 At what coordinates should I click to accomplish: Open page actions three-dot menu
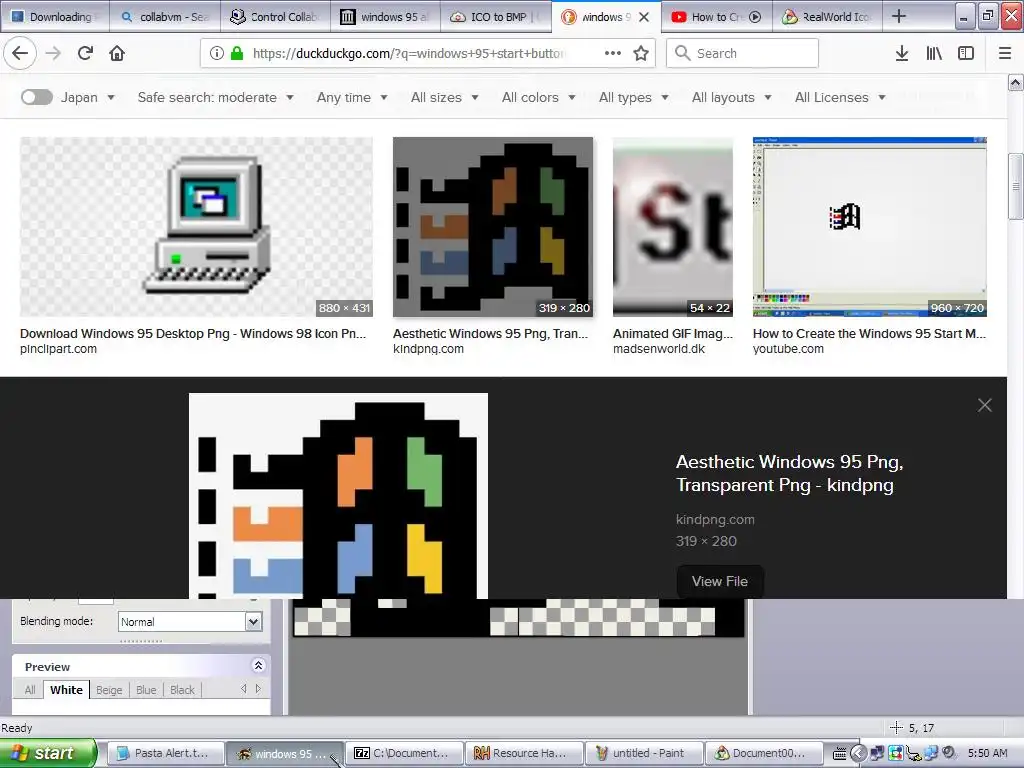(x=613, y=53)
